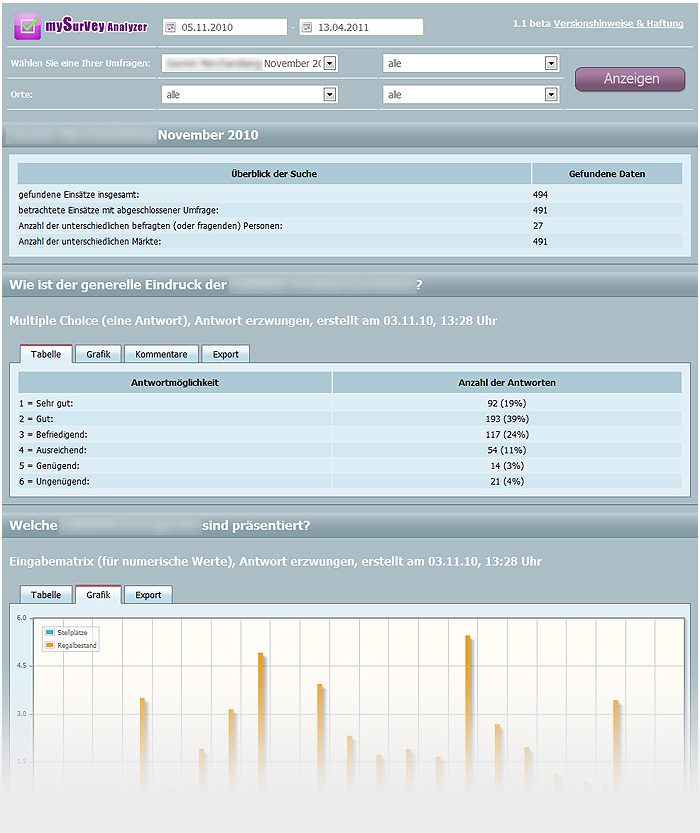700x833 pixels.
Task: Click the Überblick der Suche column header
Action: click(x=274, y=174)
